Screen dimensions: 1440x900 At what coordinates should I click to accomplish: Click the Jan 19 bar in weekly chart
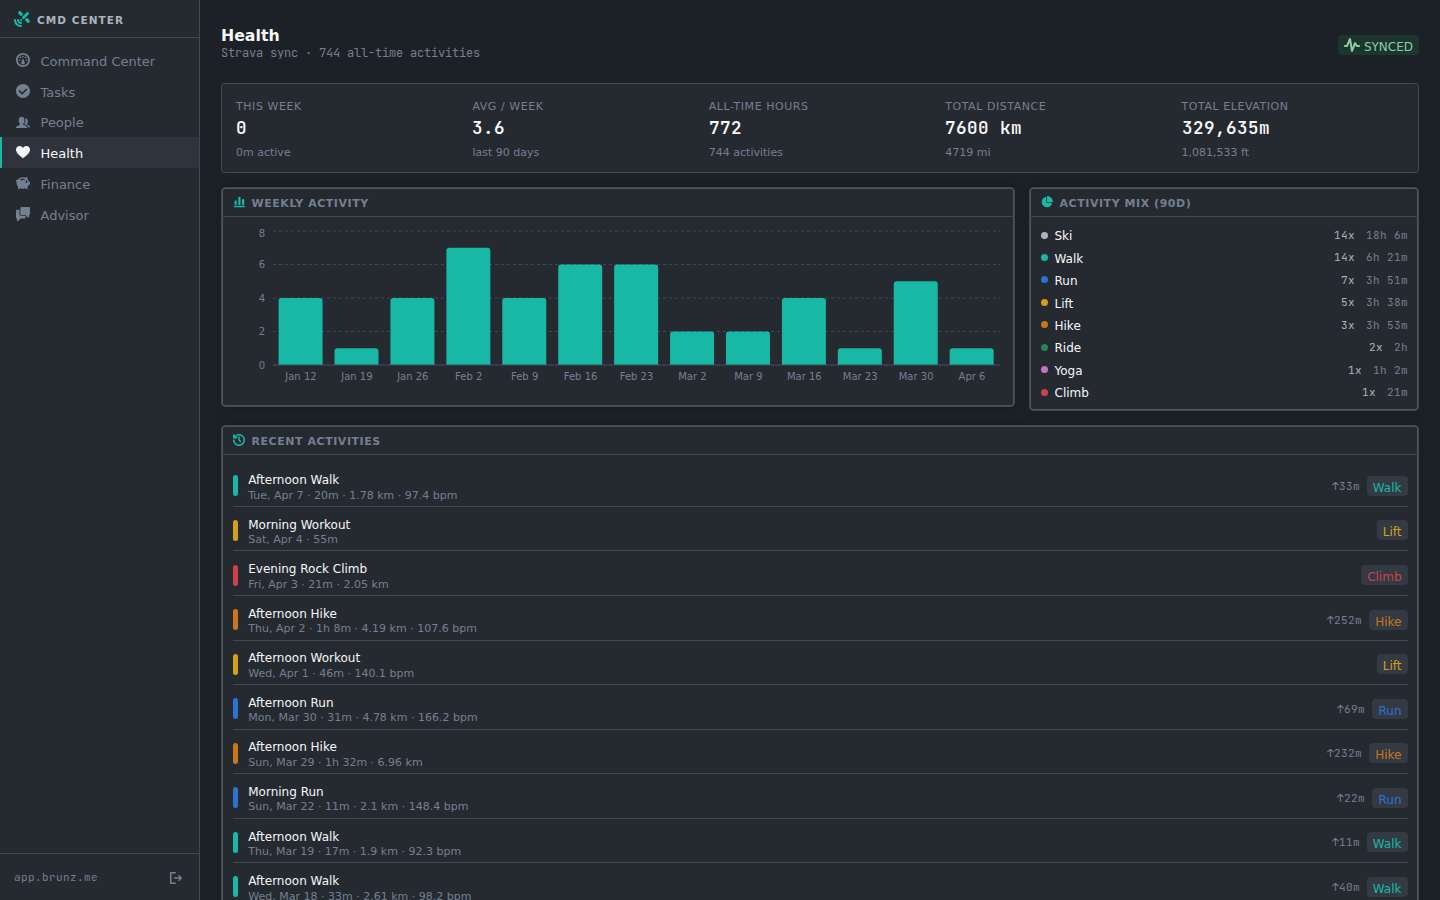pyautogui.click(x=356, y=356)
